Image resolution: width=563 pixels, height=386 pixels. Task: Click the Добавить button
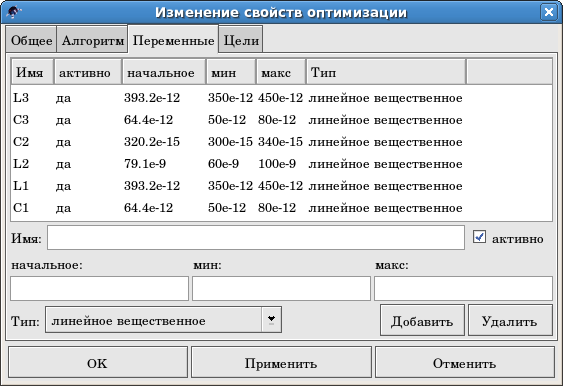coord(422,321)
